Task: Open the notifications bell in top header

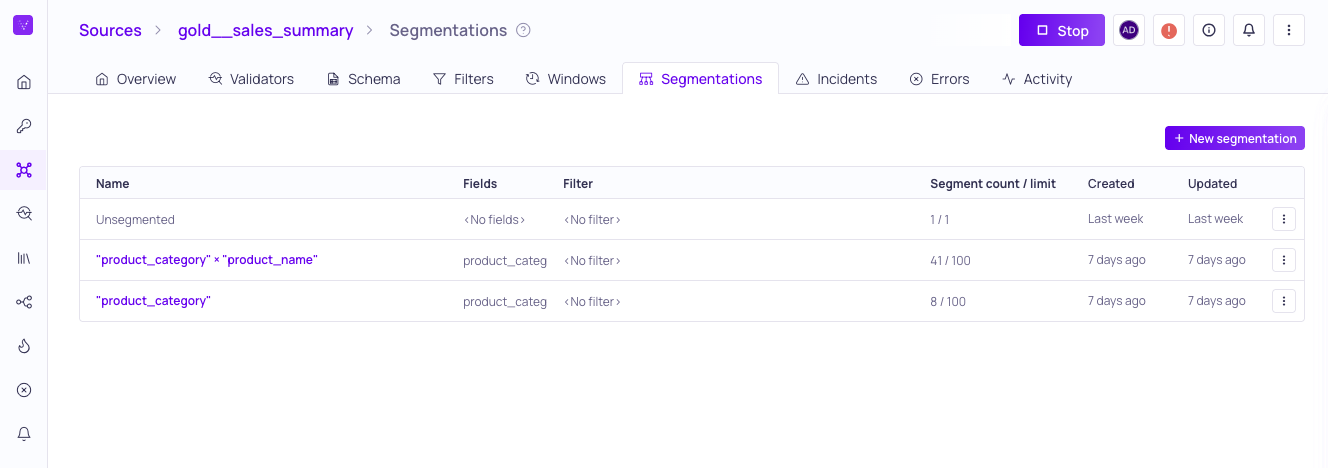Action: tap(1249, 30)
